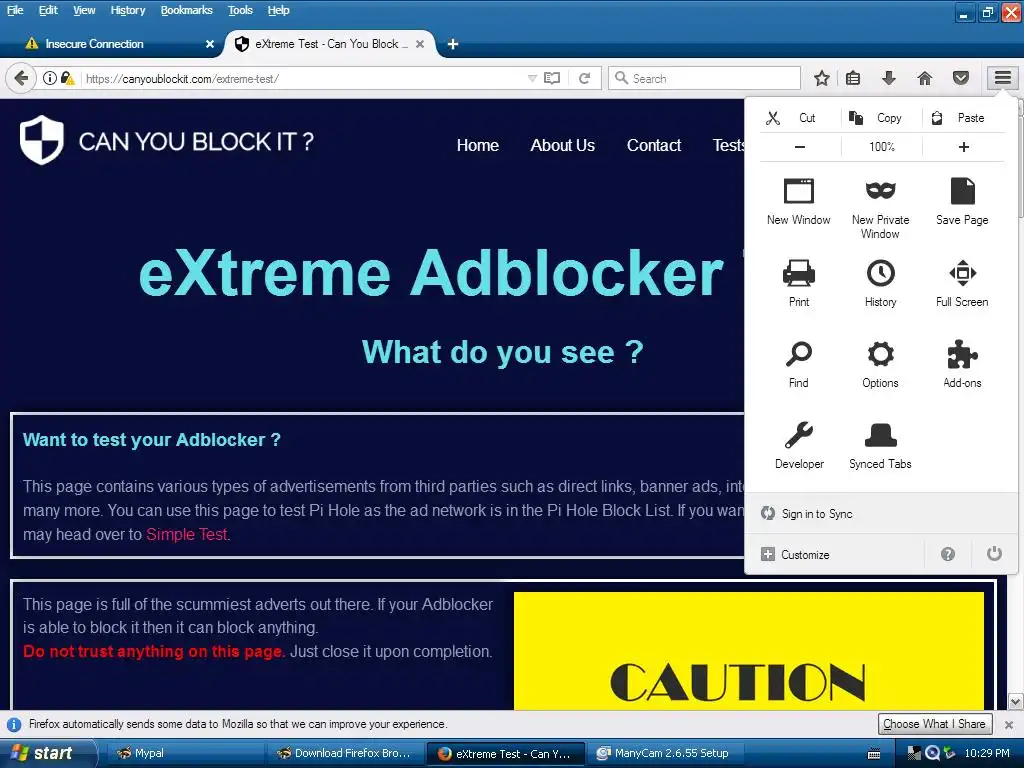1024x768 pixels.
Task: Open the Edit menu
Action: tap(48, 10)
